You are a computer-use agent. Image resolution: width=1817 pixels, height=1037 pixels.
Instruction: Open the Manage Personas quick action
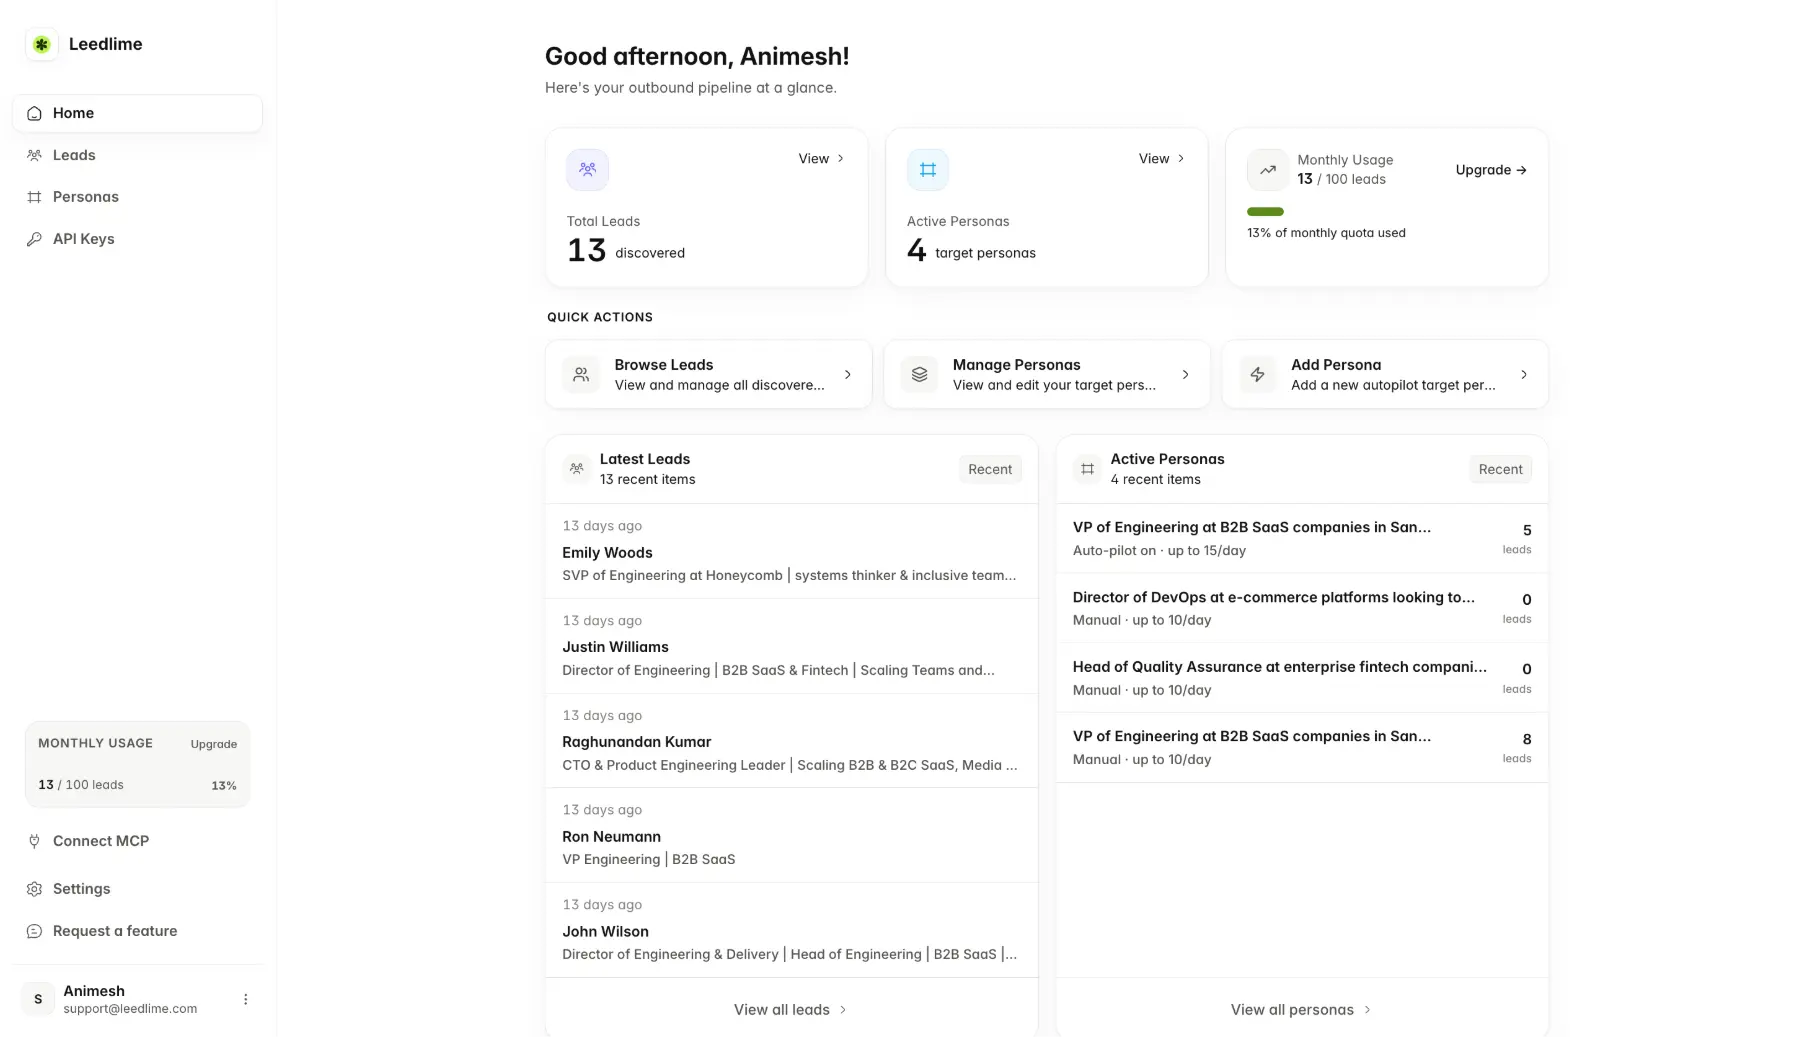pyautogui.click(x=1046, y=374)
